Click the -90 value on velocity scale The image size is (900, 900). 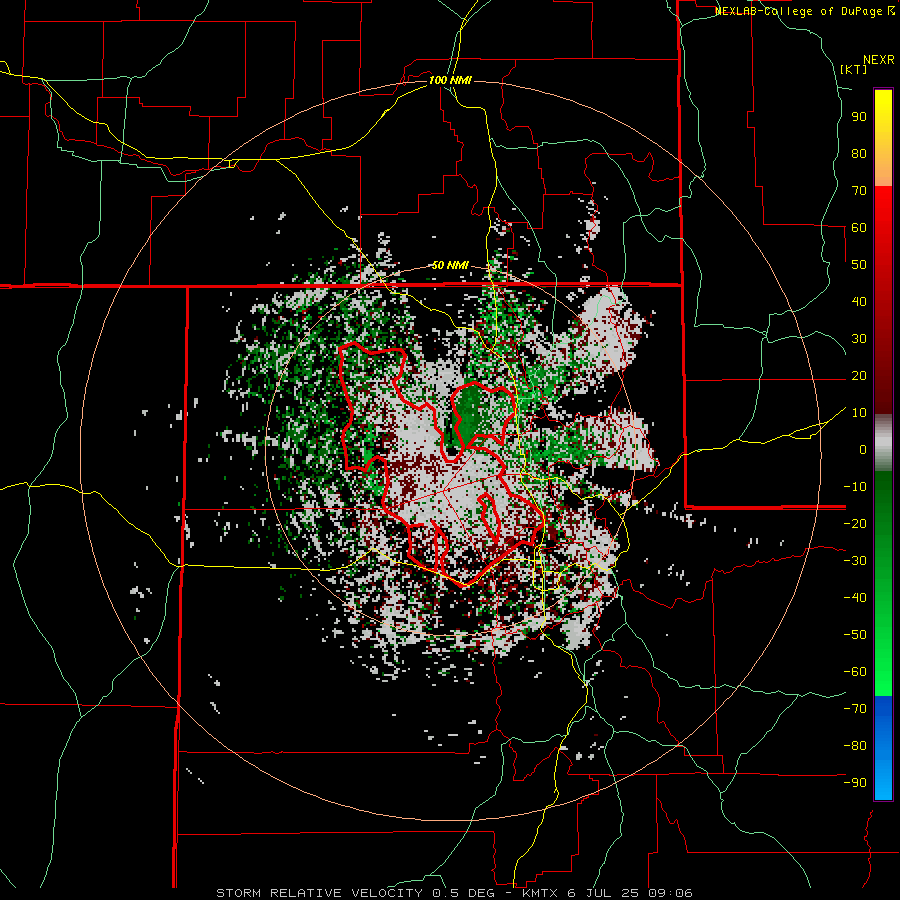pyautogui.click(x=855, y=783)
